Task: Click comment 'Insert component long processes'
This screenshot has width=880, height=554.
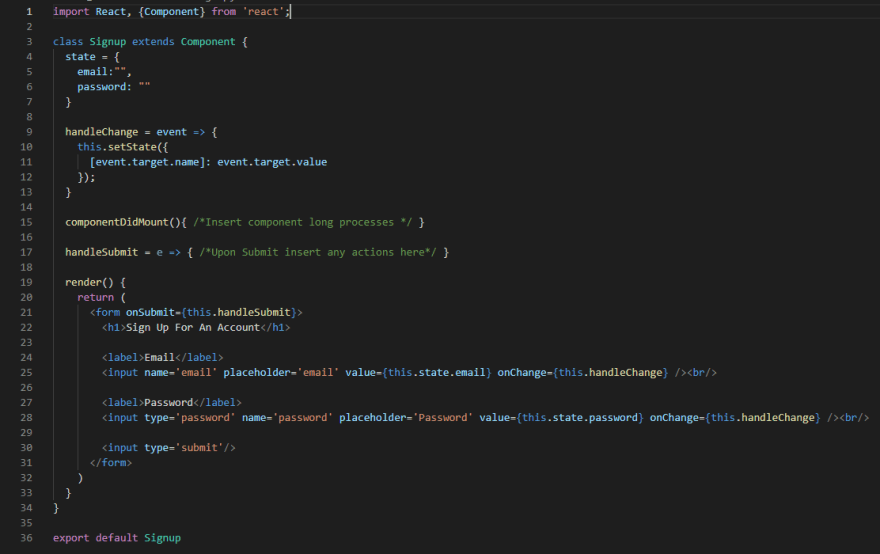Action: 302,222
